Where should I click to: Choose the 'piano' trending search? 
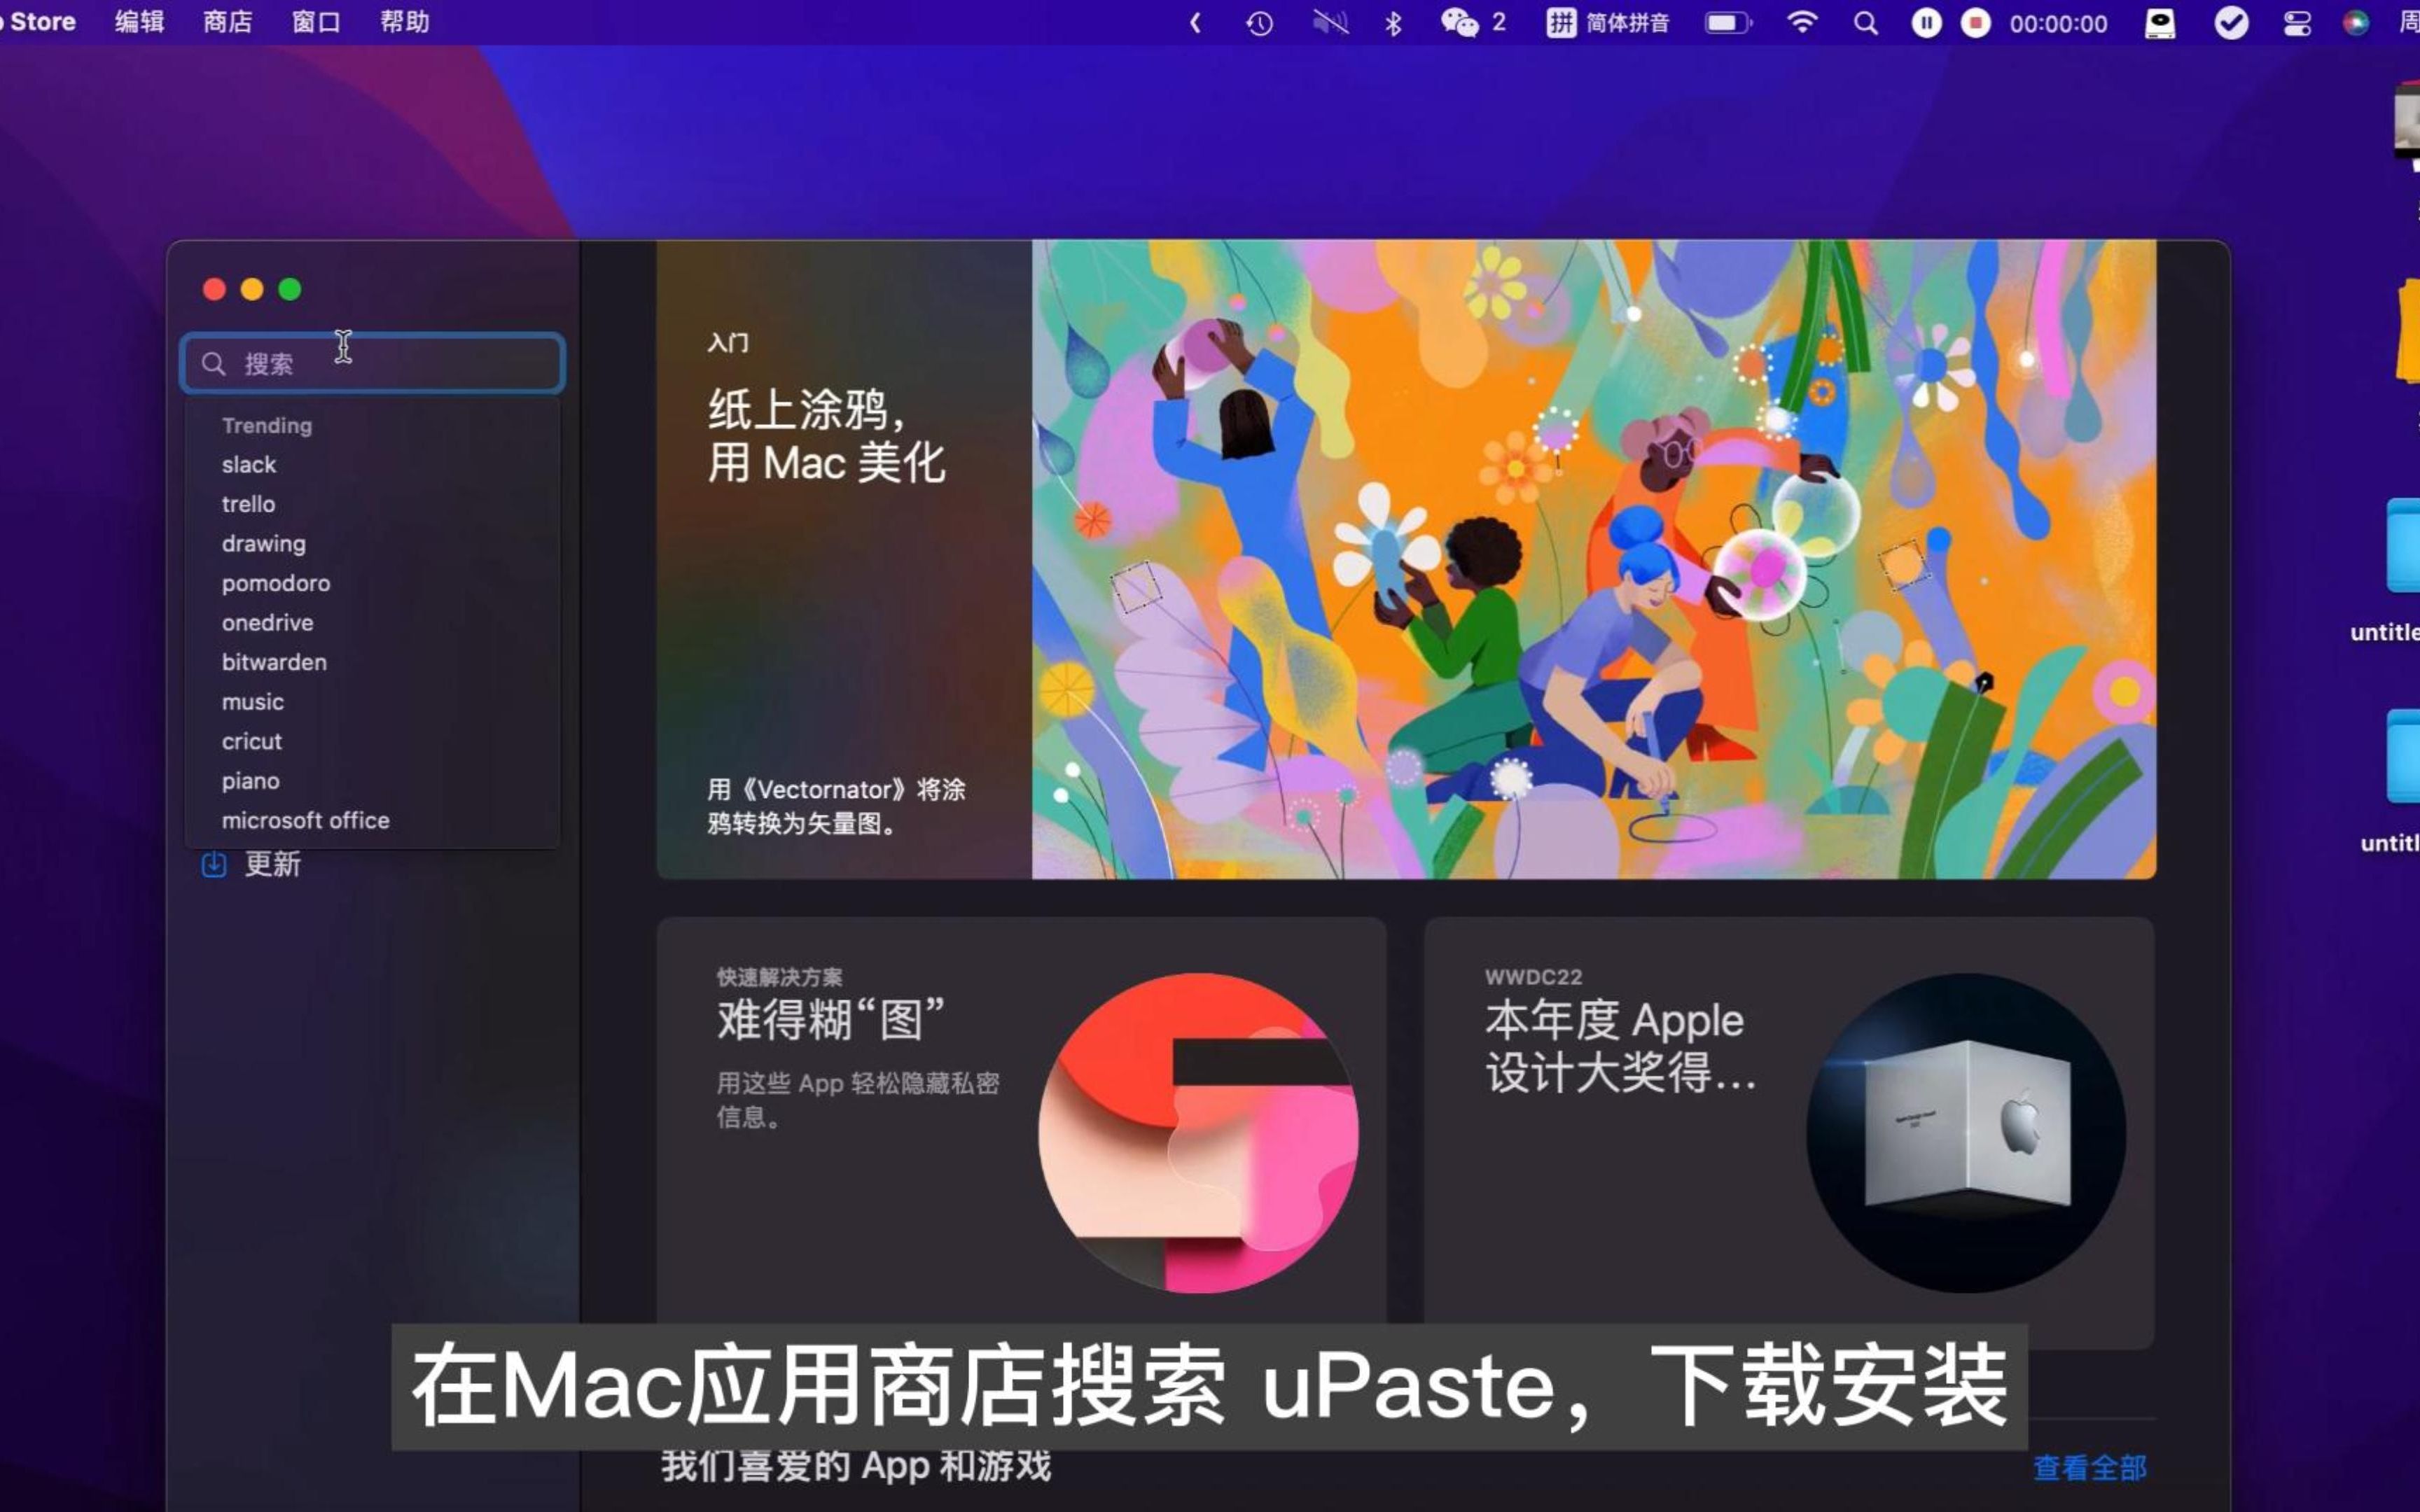click(250, 781)
